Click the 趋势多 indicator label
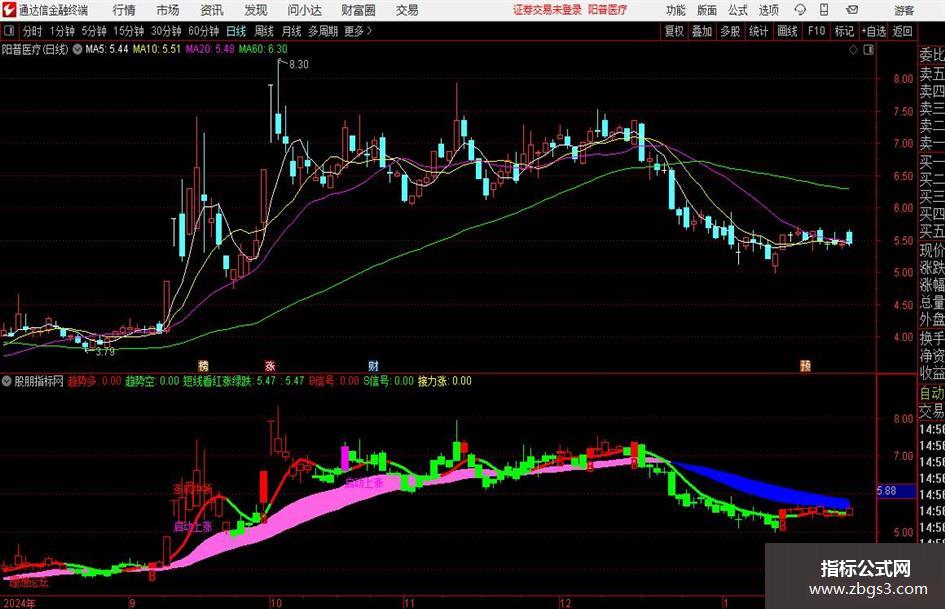 (82, 381)
